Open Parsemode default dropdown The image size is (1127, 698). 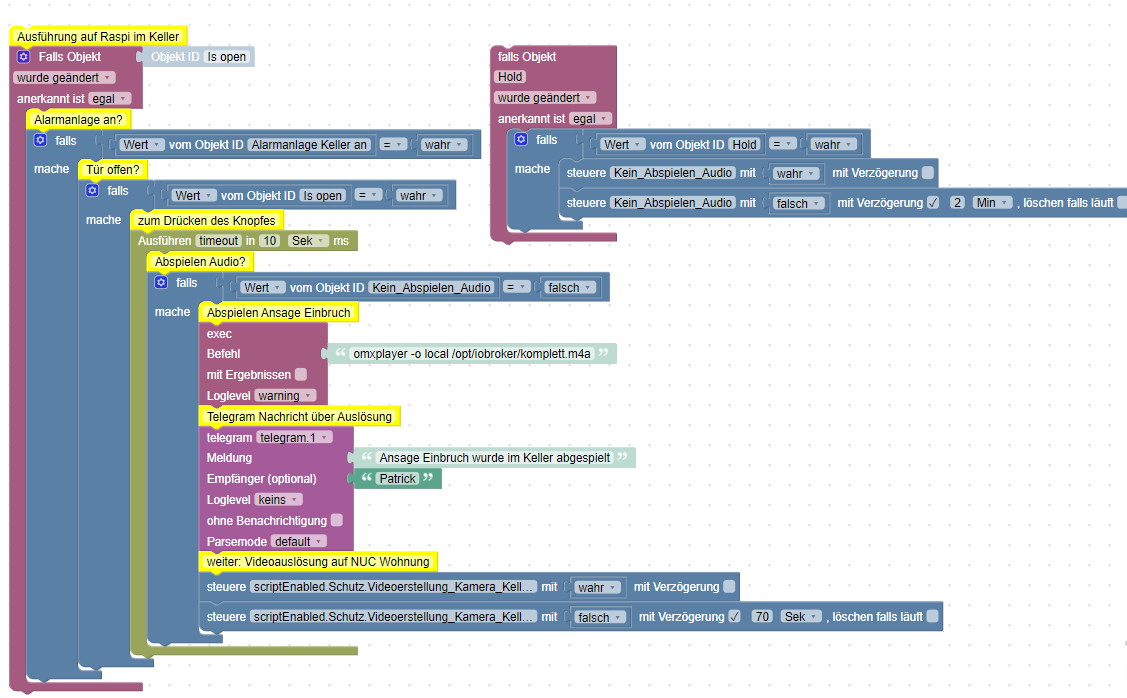299,541
